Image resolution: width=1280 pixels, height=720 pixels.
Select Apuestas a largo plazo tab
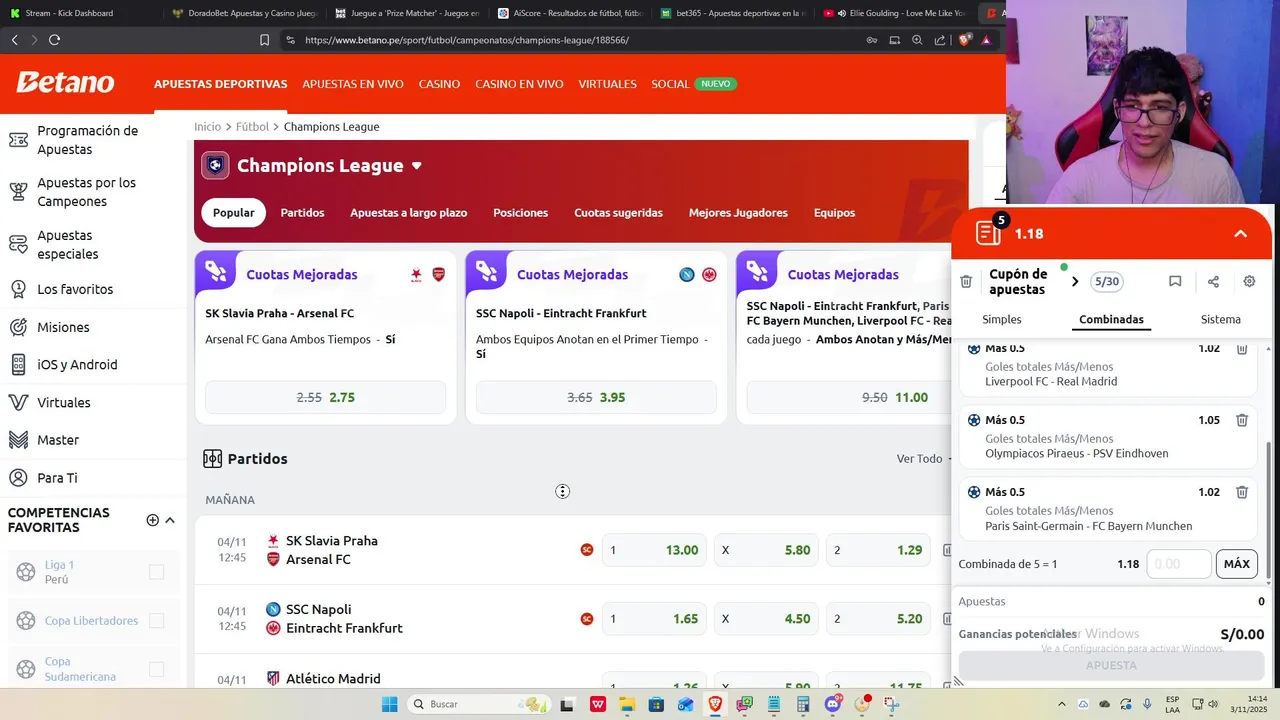tap(408, 213)
